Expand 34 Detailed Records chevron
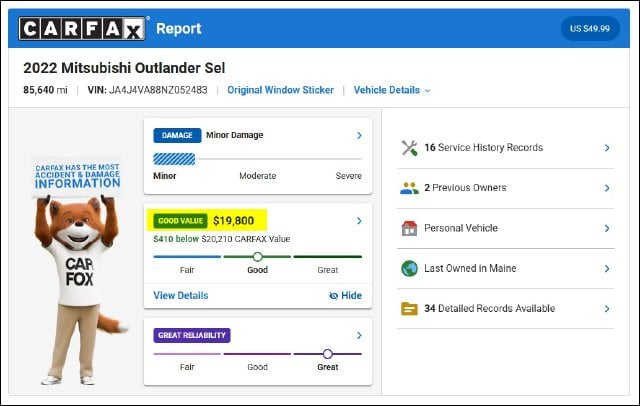Image resolution: width=640 pixels, height=406 pixels. pos(607,308)
